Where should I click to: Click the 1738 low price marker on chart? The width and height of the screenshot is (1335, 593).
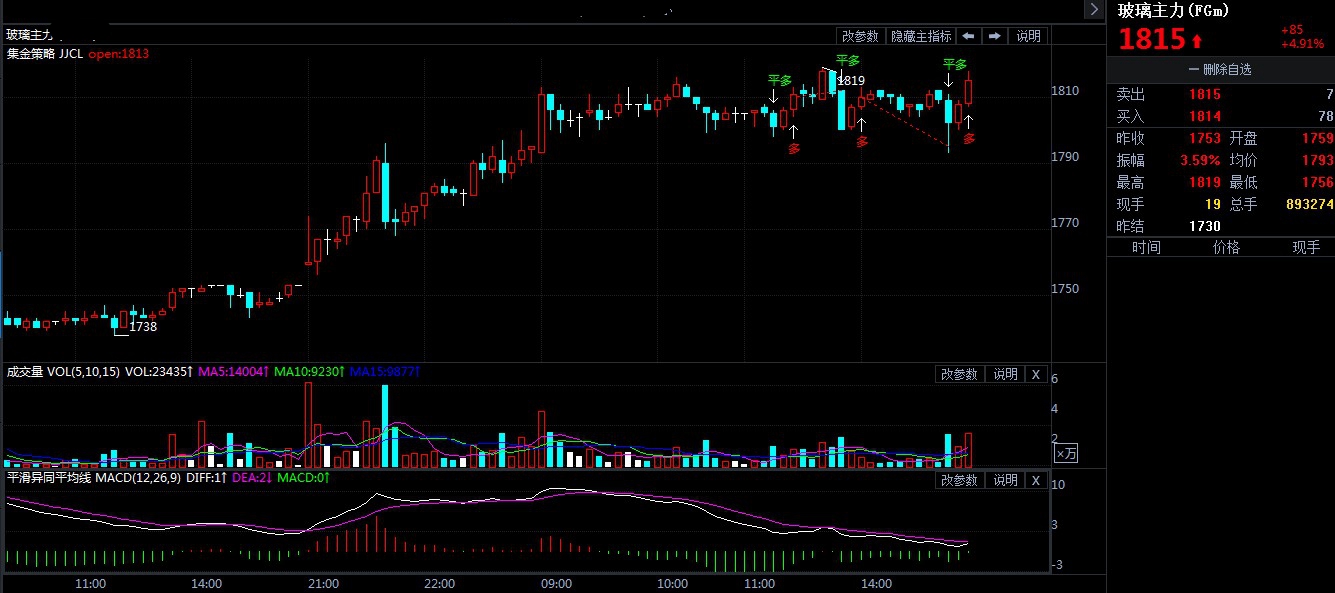[143, 326]
